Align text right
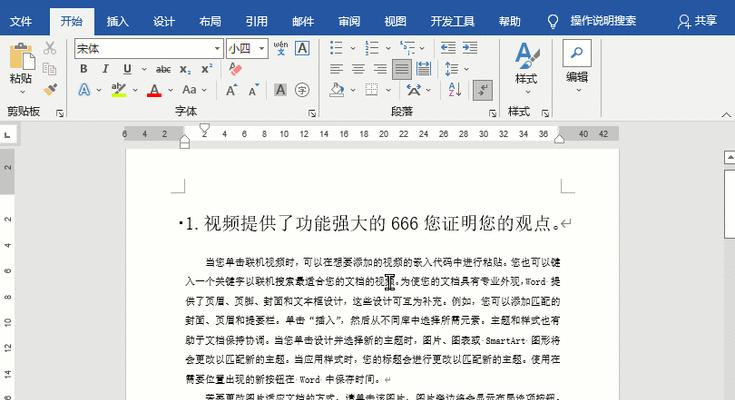 point(380,69)
